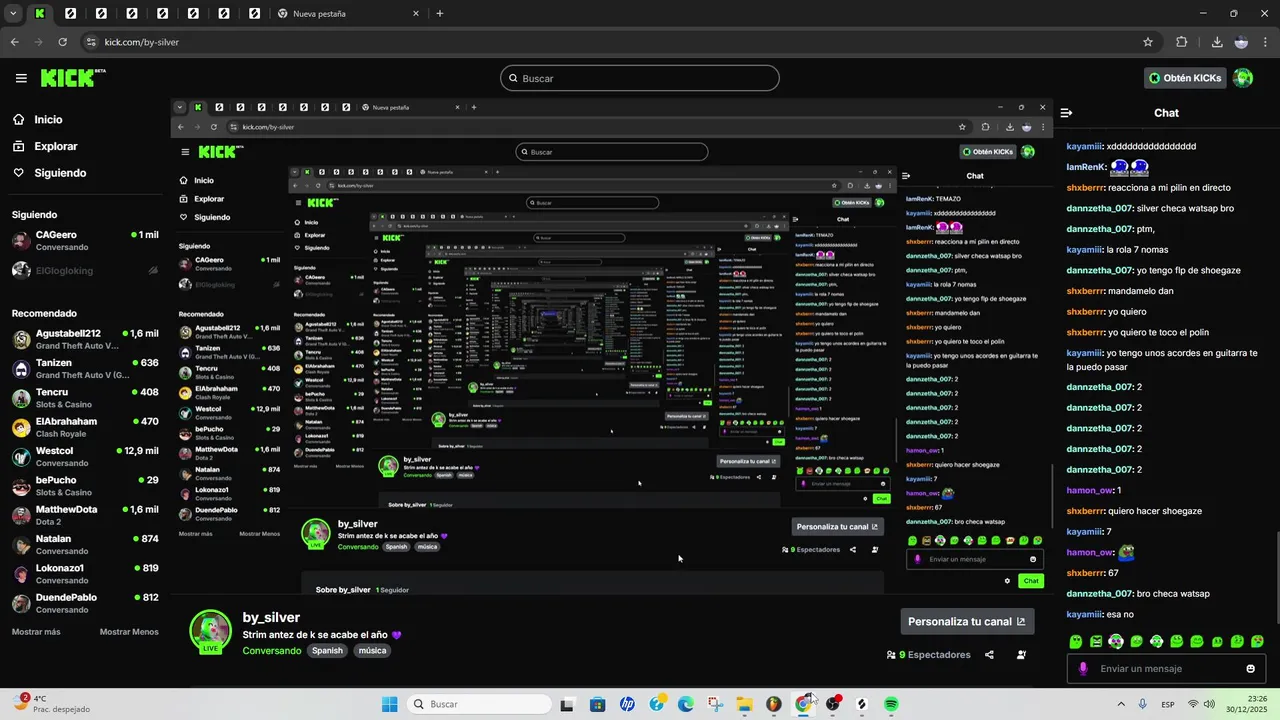Open the user avatar menu
The width and height of the screenshot is (1280, 720).
pyautogui.click(x=1243, y=78)
